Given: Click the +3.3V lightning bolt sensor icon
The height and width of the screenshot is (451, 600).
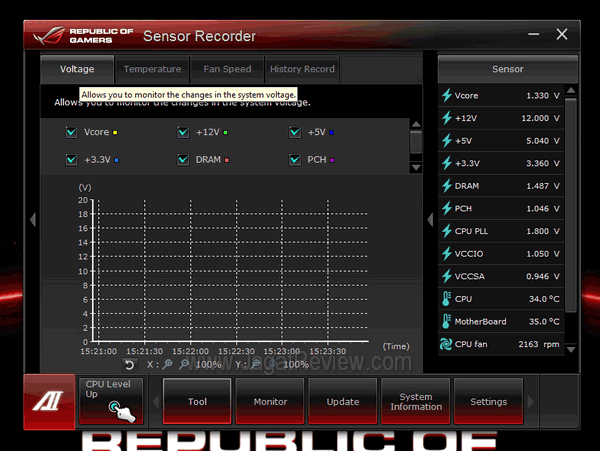Looking at the screenshot, I should click(447, 163).
